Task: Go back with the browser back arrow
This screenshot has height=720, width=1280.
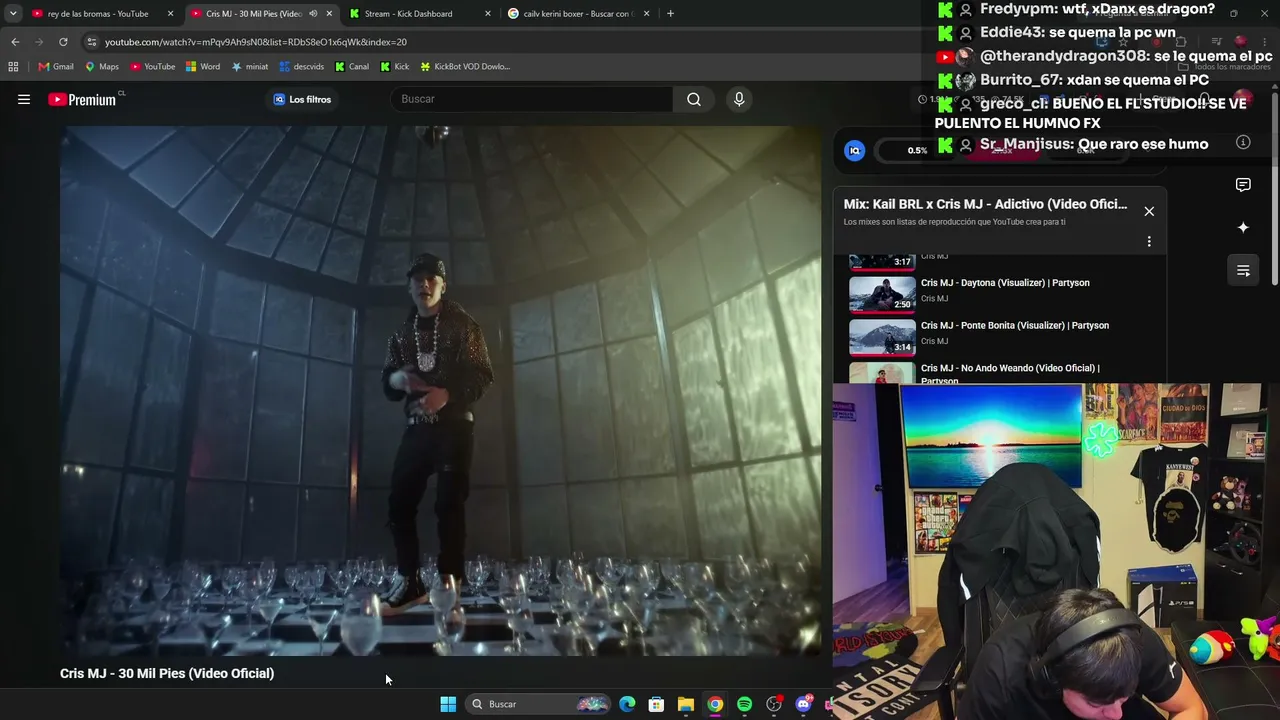Action: click(x=15, y=42)
